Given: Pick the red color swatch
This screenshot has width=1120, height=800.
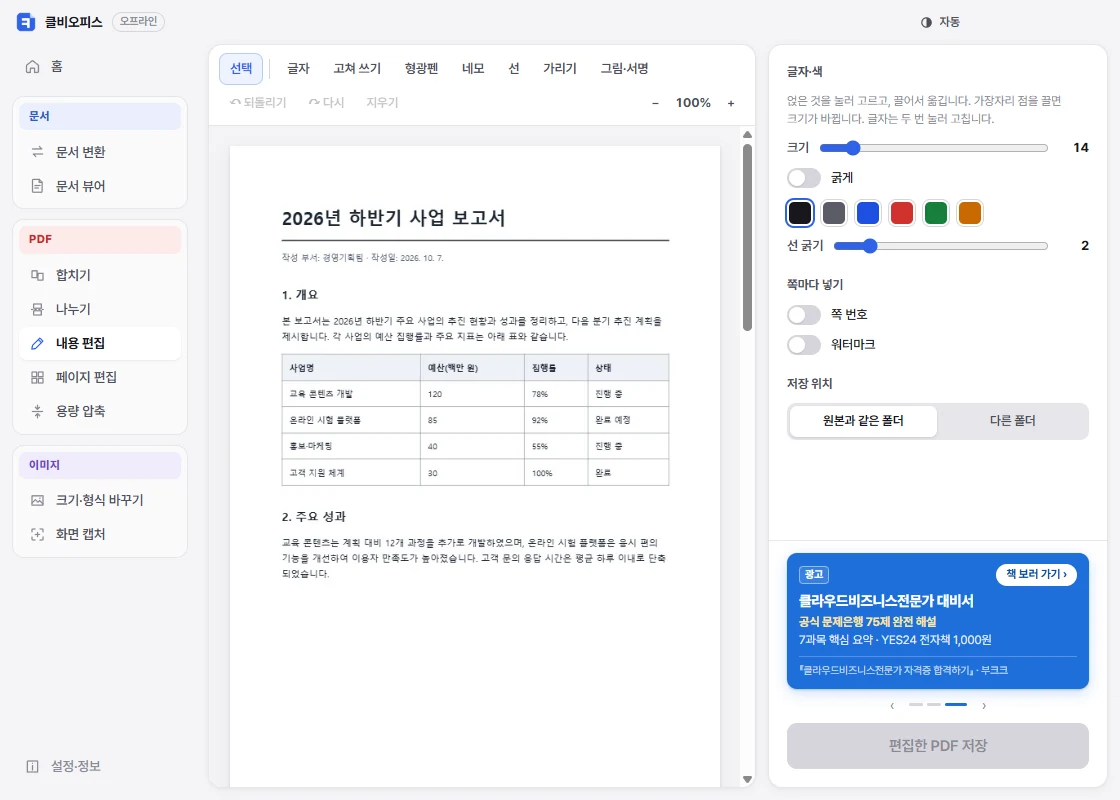Looking at the screenshot, I should coord(901,213).
